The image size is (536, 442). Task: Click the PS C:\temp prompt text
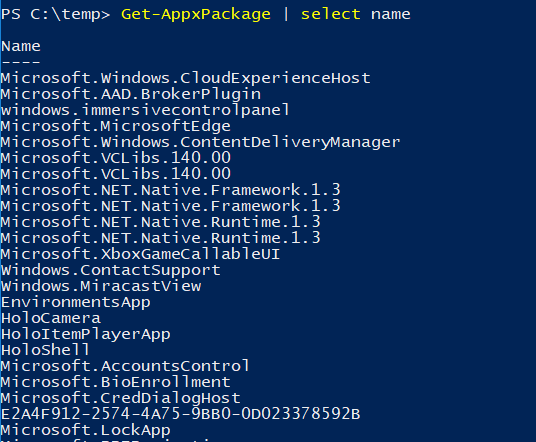coord(55,14)
